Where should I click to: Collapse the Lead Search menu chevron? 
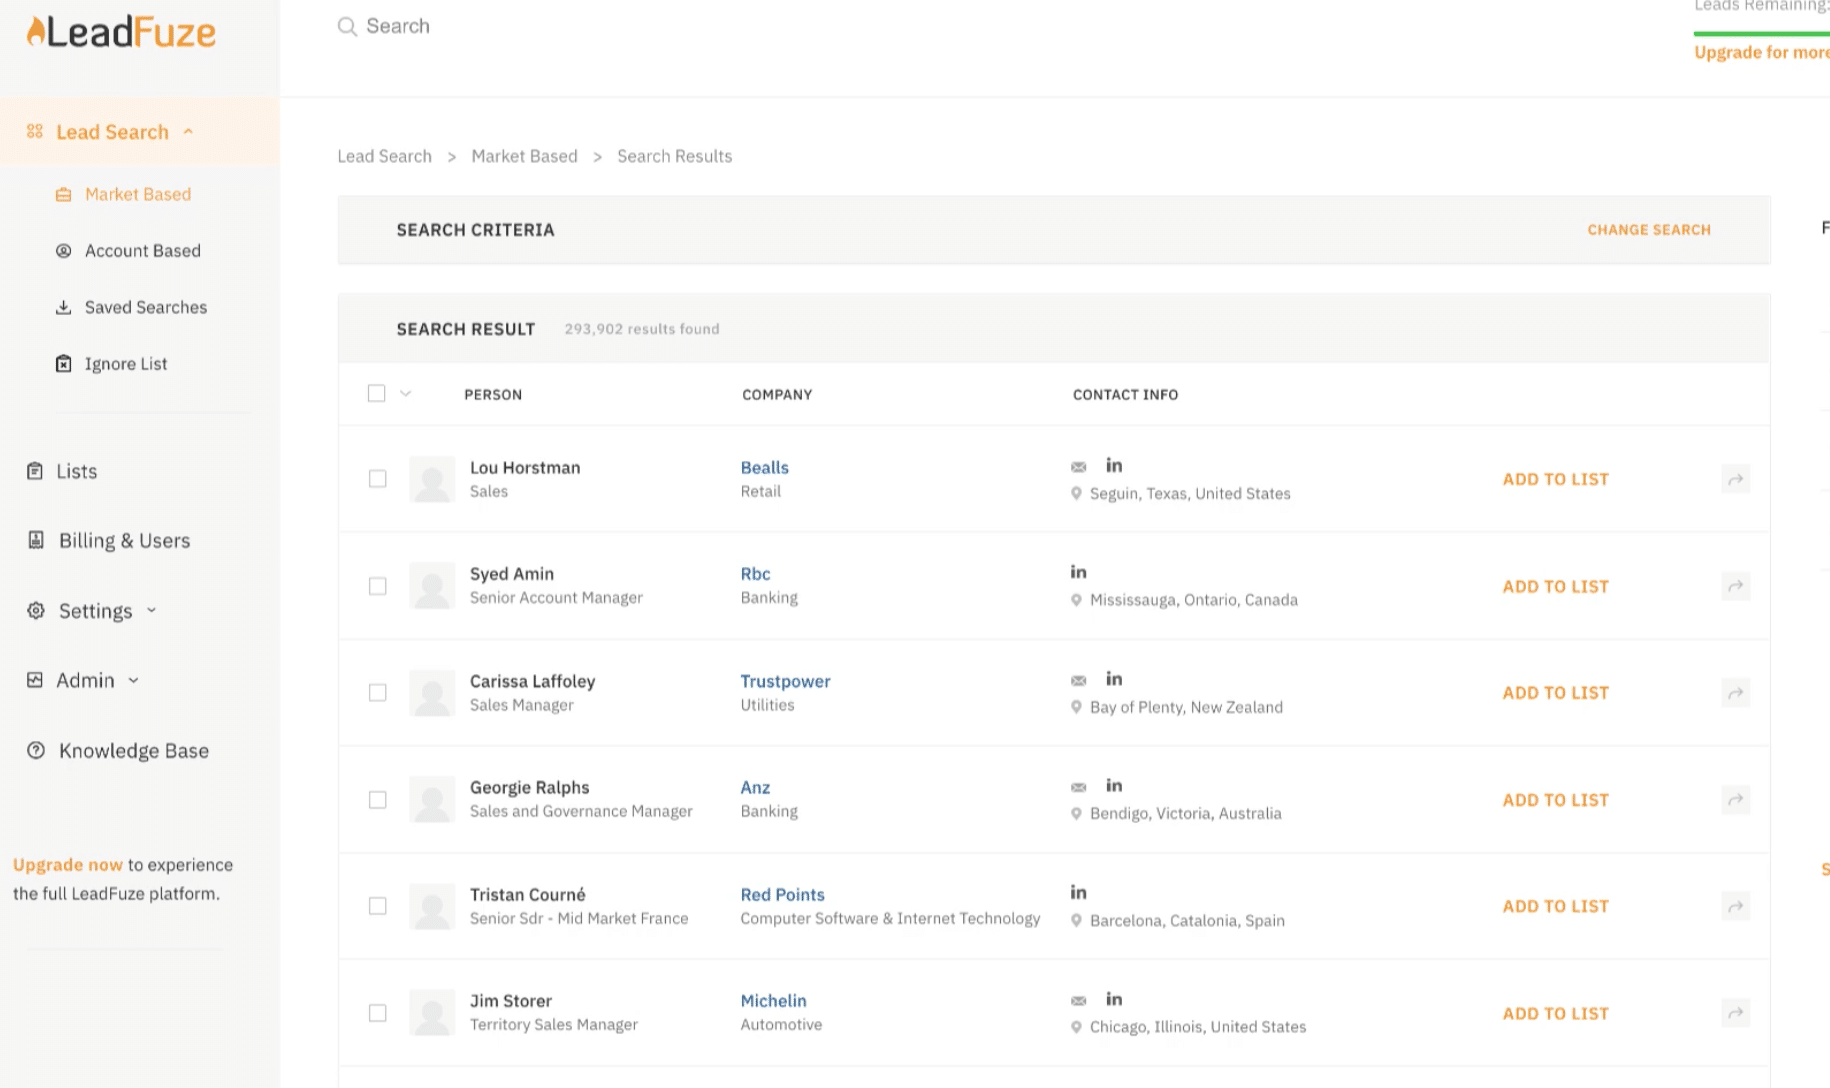click(188, 132)
